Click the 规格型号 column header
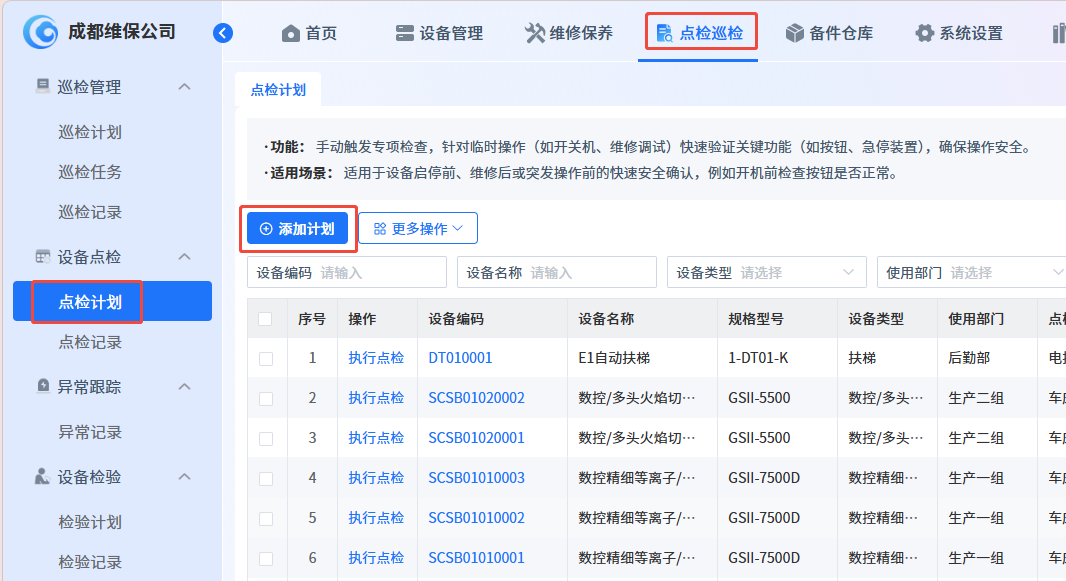This screenshot has width=1066, height=581. tap(756, 319)
